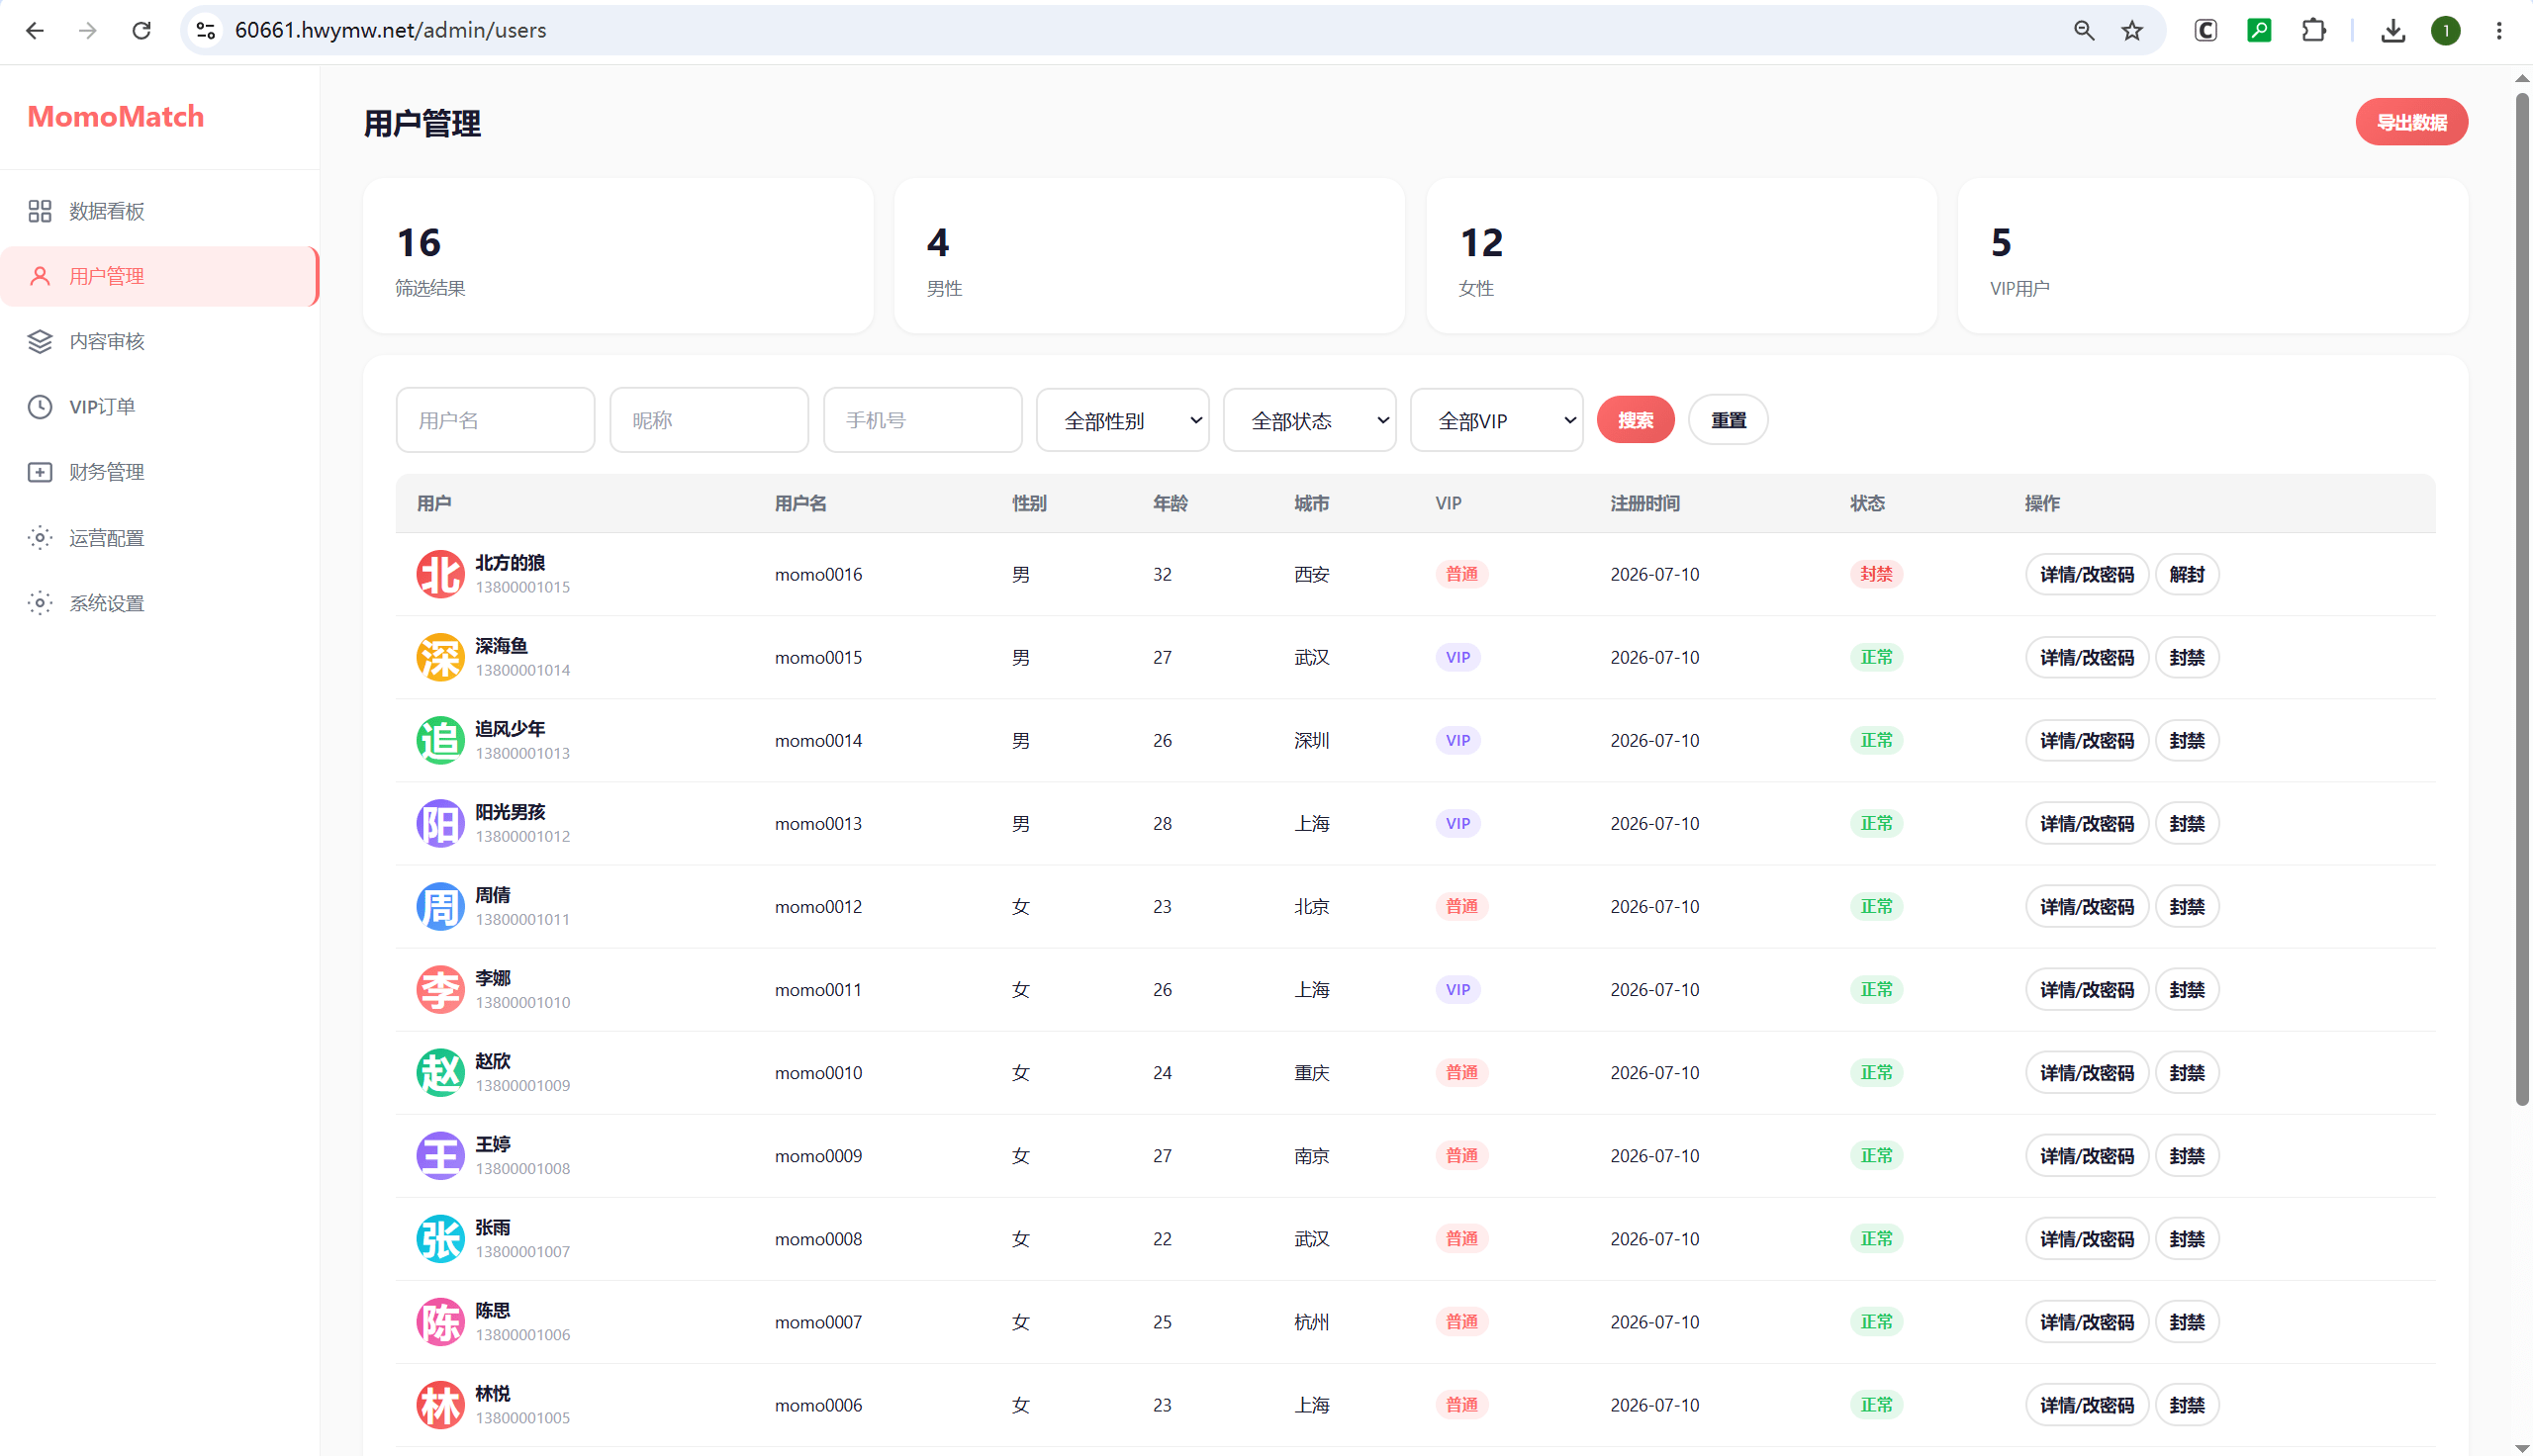Unban user momo0016 with 解封 button
Screen dimensions: 2533x1456
click(2187, 574)
